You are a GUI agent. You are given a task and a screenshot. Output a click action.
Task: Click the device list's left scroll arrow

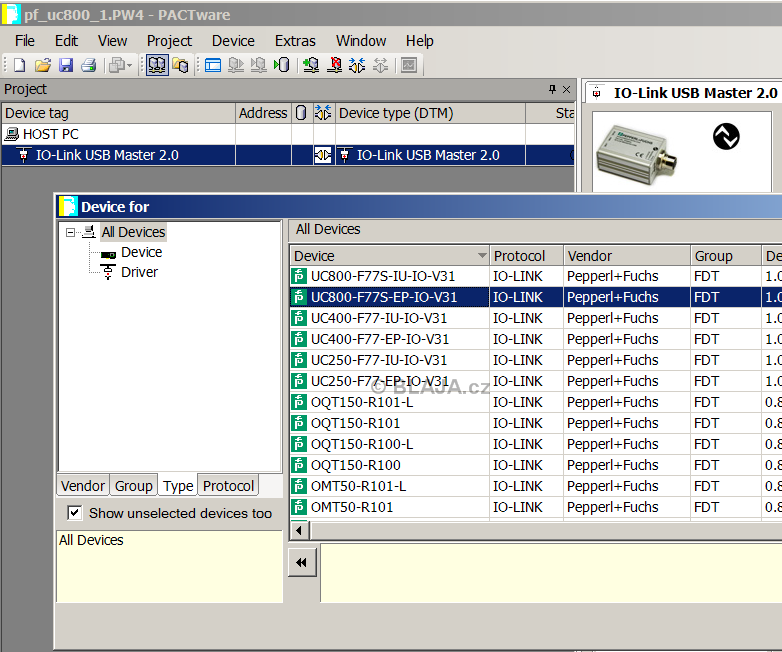(299, 530)
